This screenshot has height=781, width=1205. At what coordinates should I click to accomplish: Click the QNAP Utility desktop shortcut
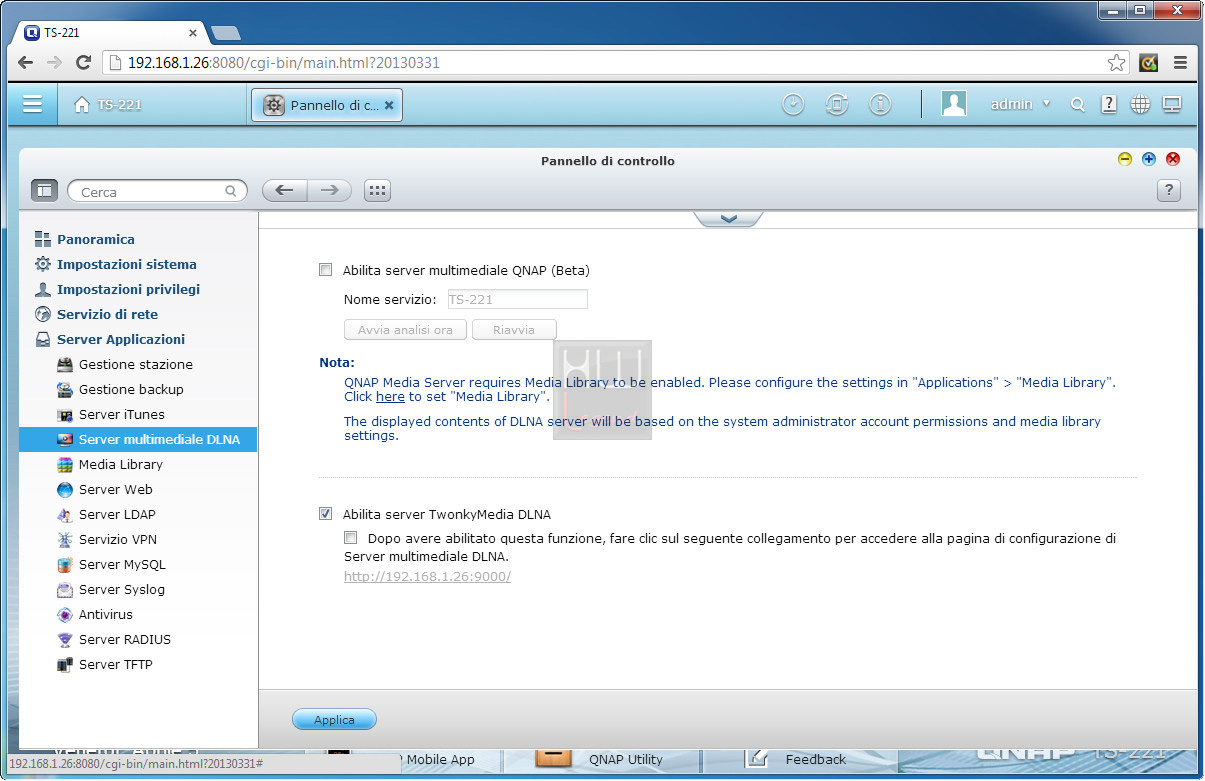600,759
